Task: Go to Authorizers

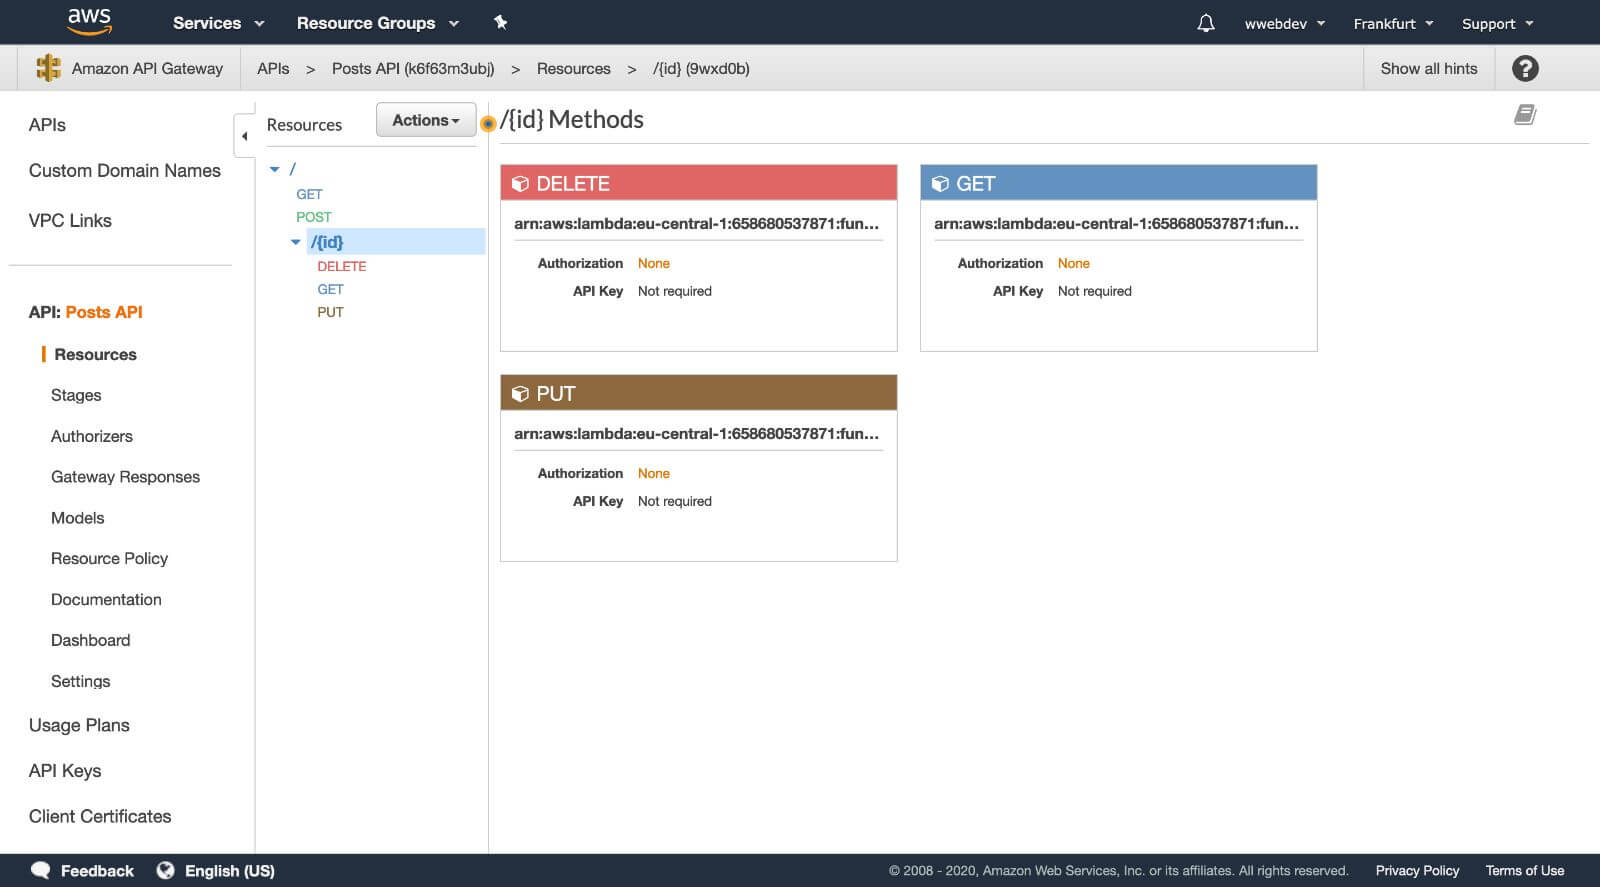Action: tap(92, 436)
